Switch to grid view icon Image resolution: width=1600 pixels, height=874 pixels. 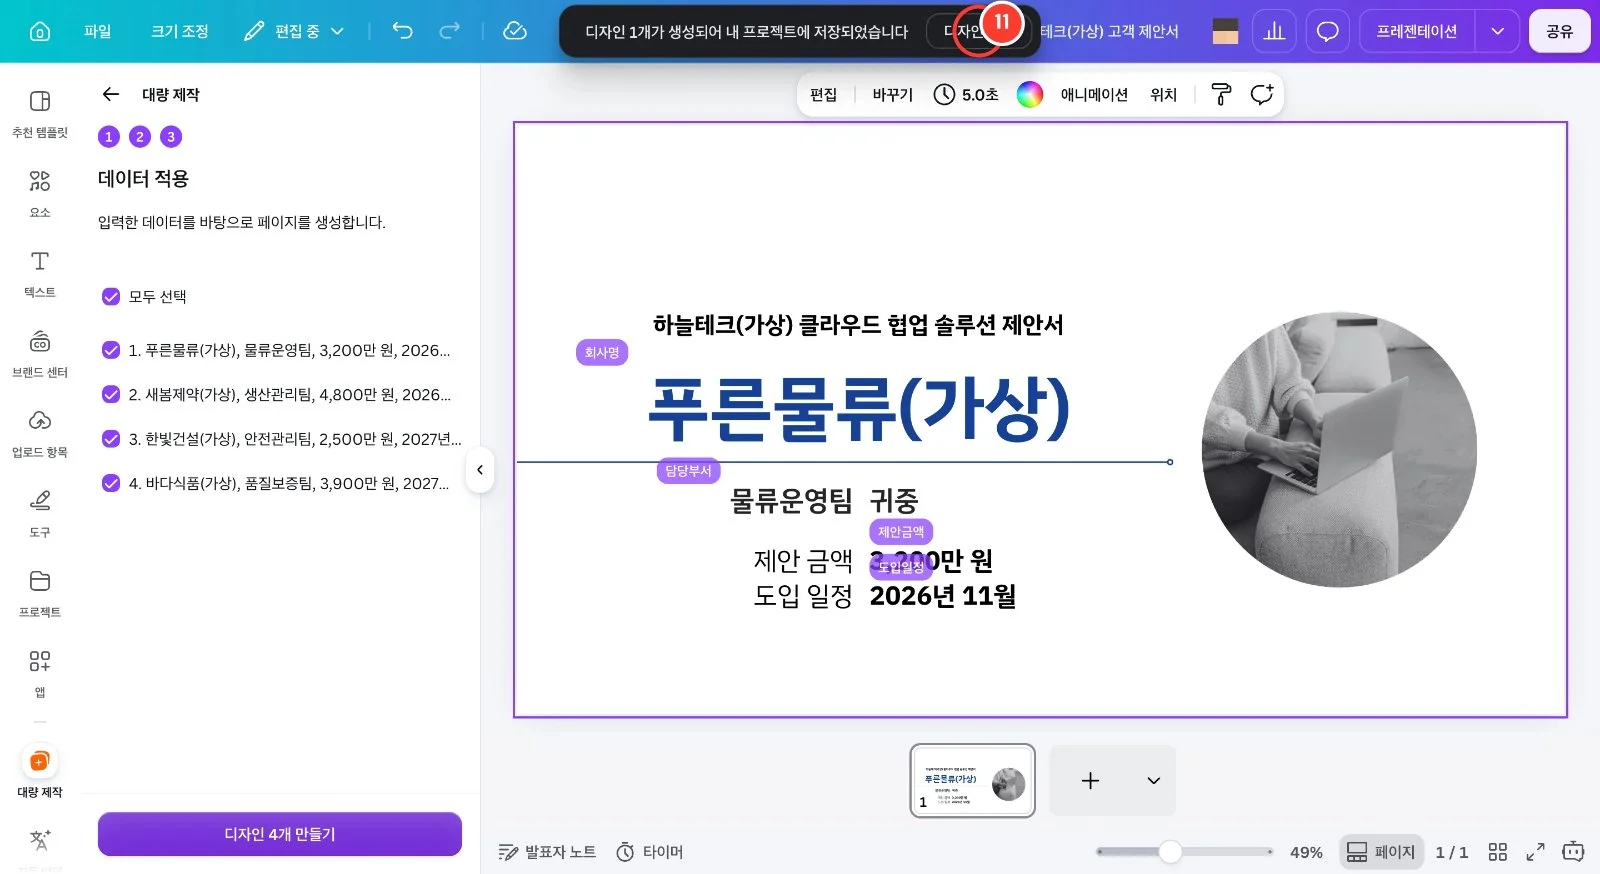click(x=1497, y=852)
